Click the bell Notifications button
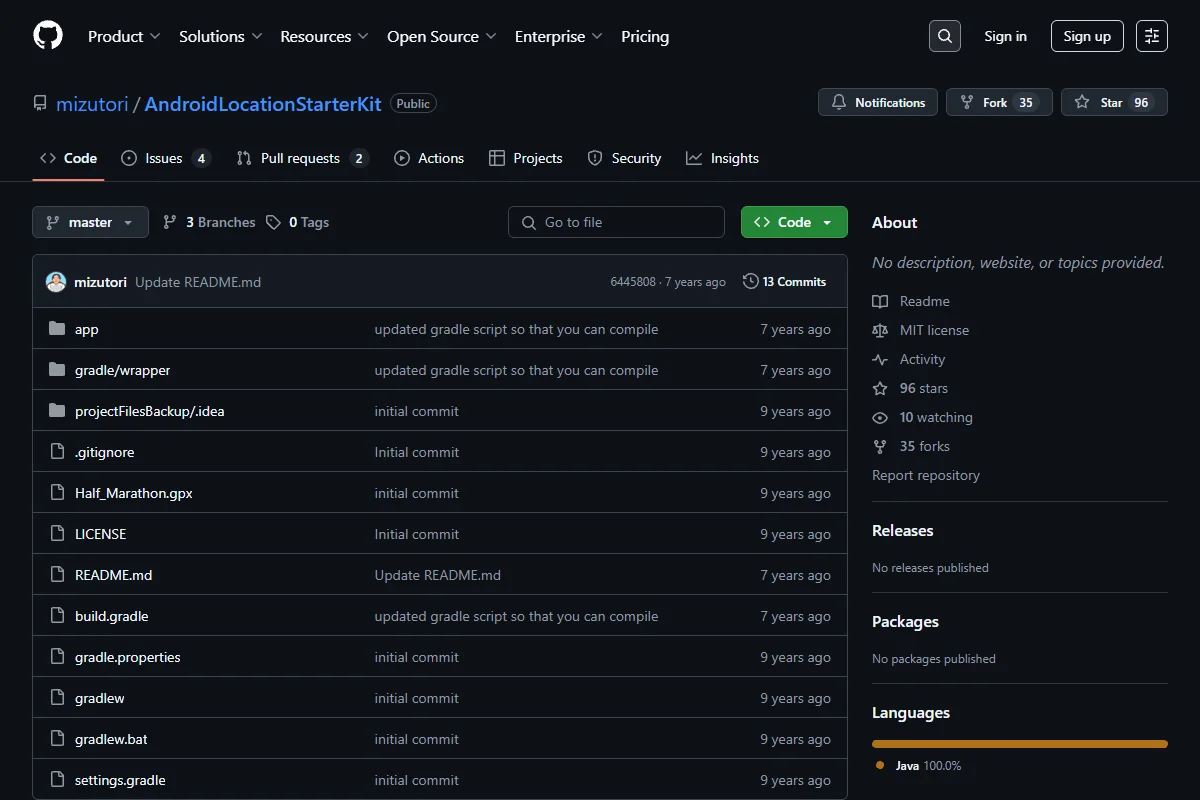 [878, 102]
